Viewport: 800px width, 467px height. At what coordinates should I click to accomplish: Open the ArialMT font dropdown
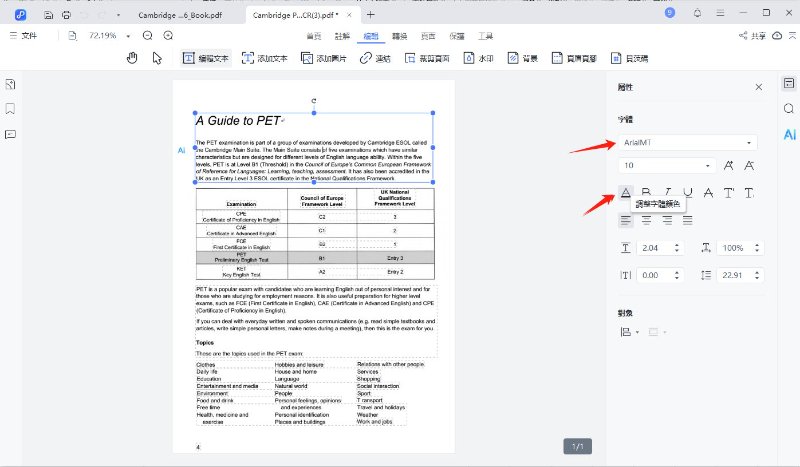(686, 143)
